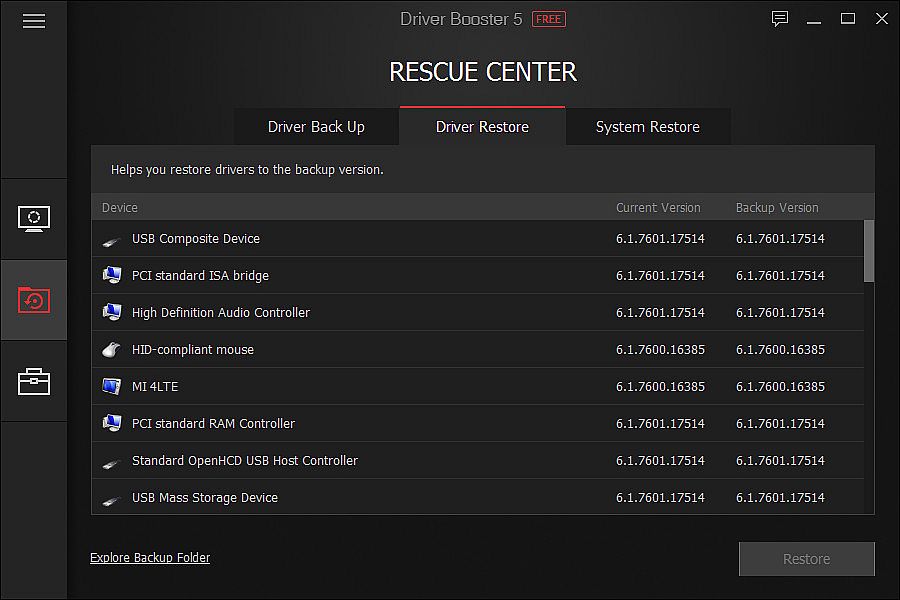Open the System Restore tab

pyautogui.click(x=648, y=126)
